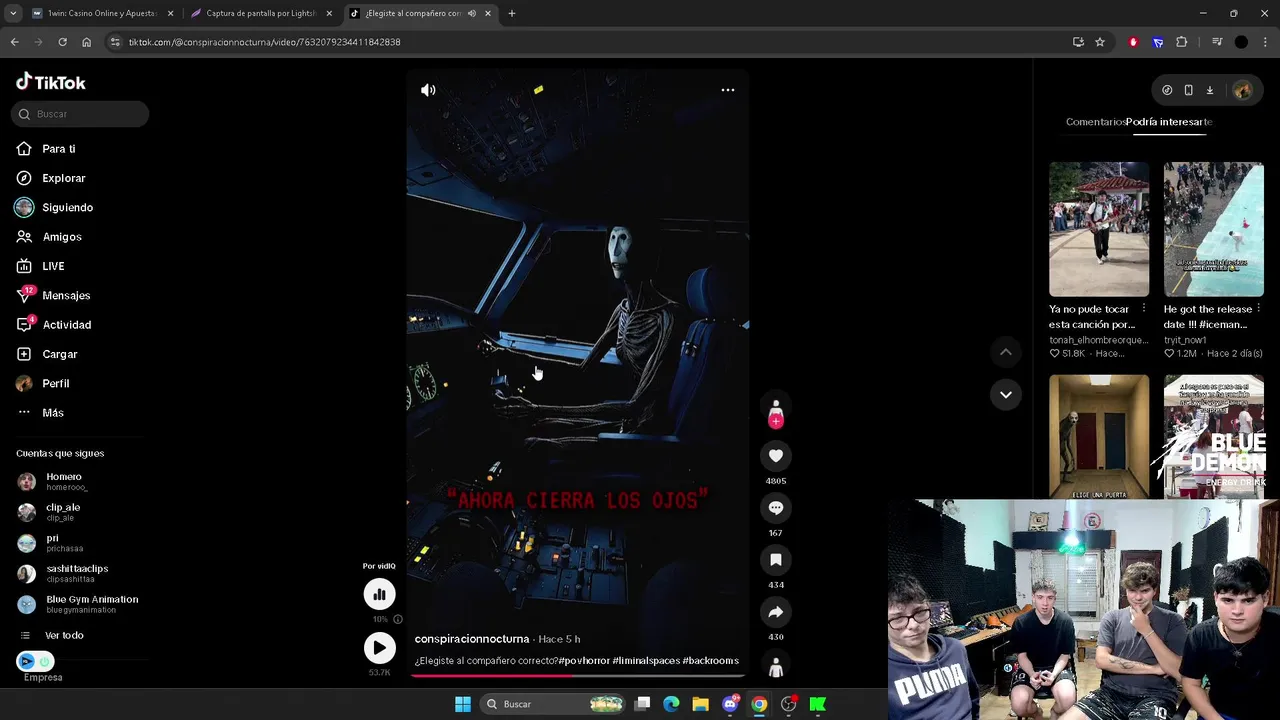Open the Windows Start menu
1280x720 pixels.
click(x=463, y=704)
